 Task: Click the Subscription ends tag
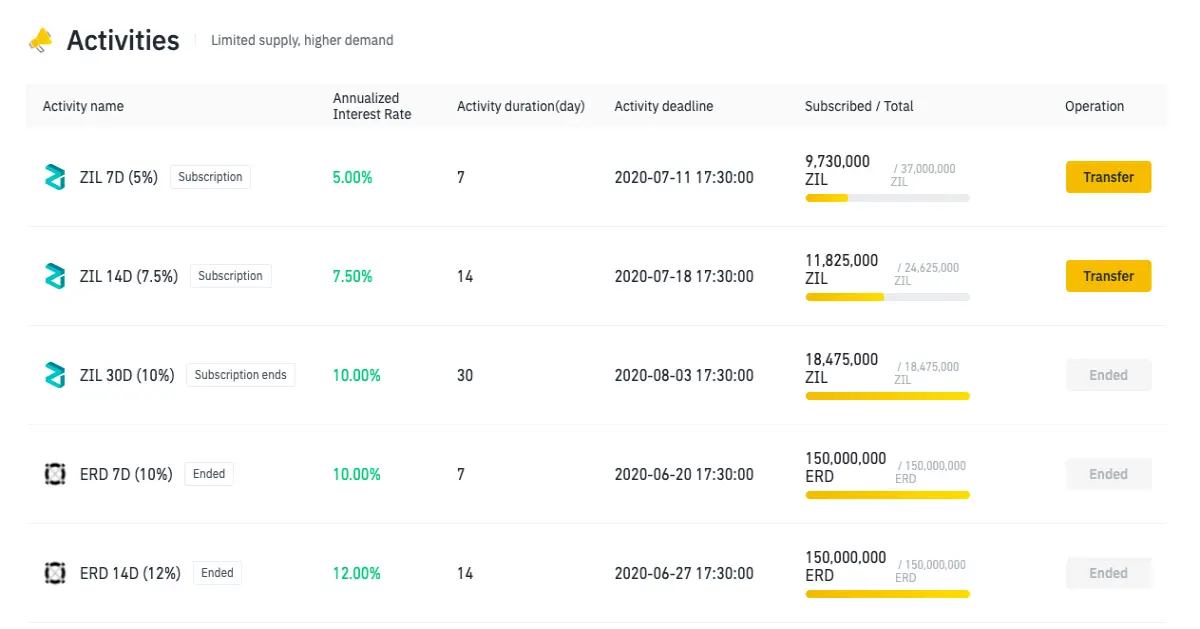(x=240, y=375)
